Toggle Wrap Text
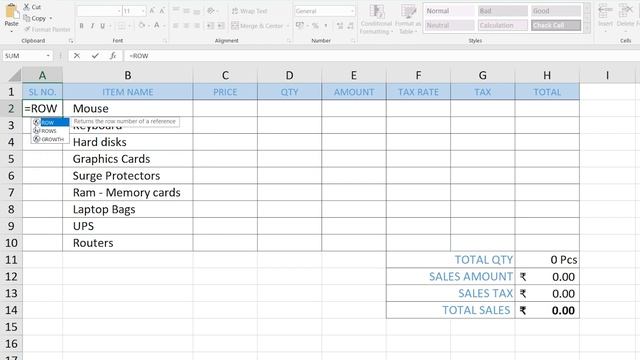Image resolution: width=640 pixels, height=360 pixels. click(249, 11)
